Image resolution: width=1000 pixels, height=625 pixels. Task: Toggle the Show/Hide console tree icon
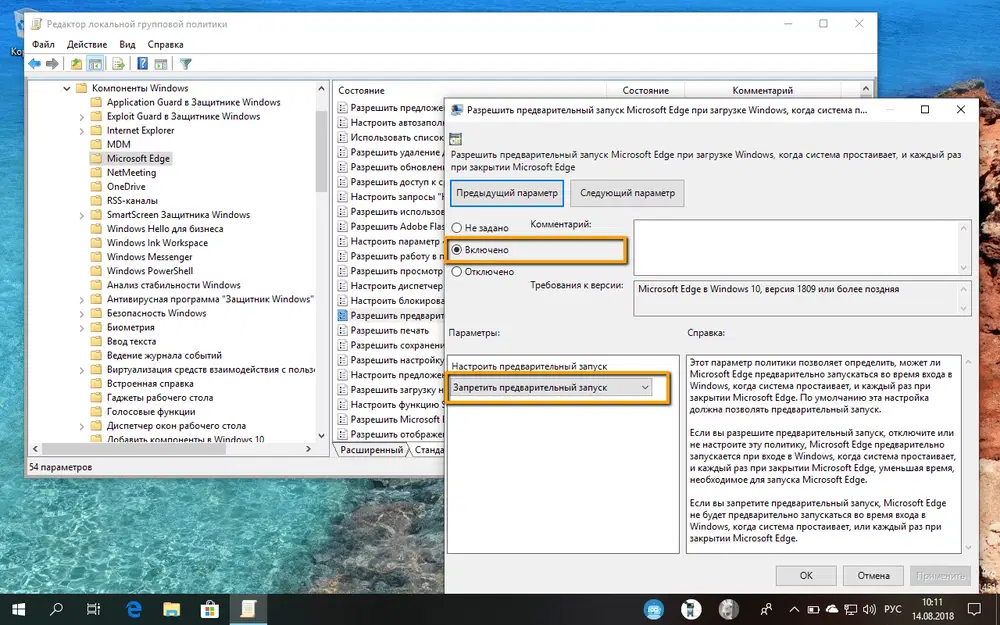pyautogui.click(x=95, y=61)
